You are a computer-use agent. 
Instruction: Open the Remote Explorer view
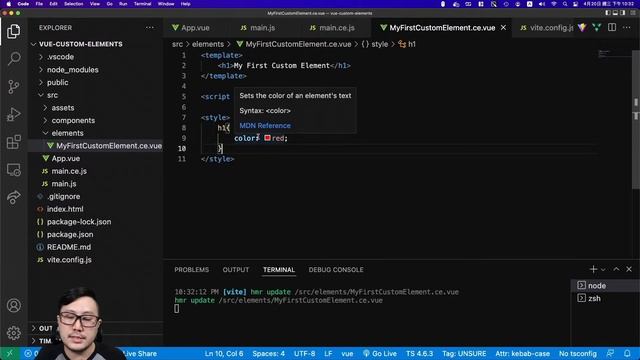(13, 170)
